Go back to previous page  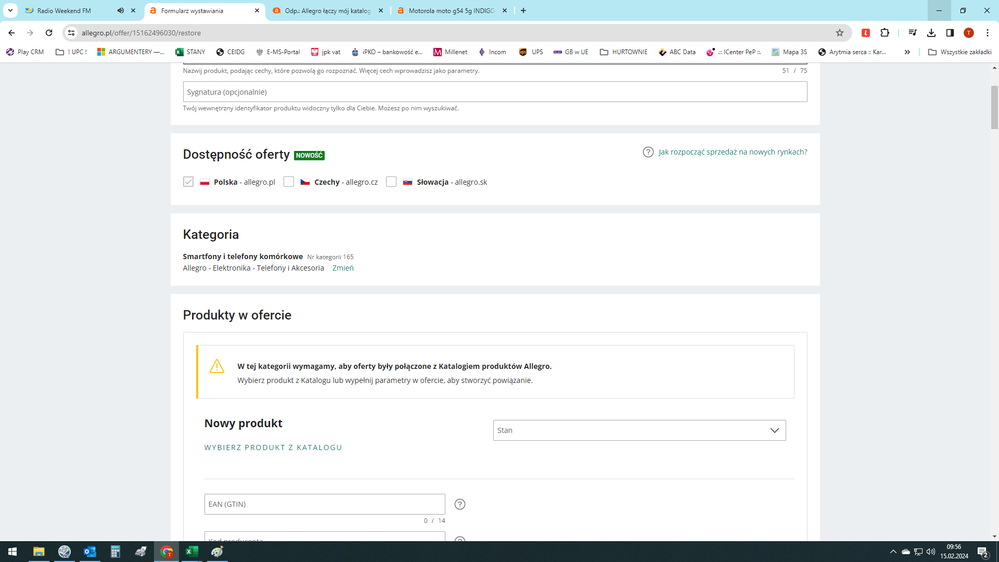pyautogui.click(x=11, y=32)
